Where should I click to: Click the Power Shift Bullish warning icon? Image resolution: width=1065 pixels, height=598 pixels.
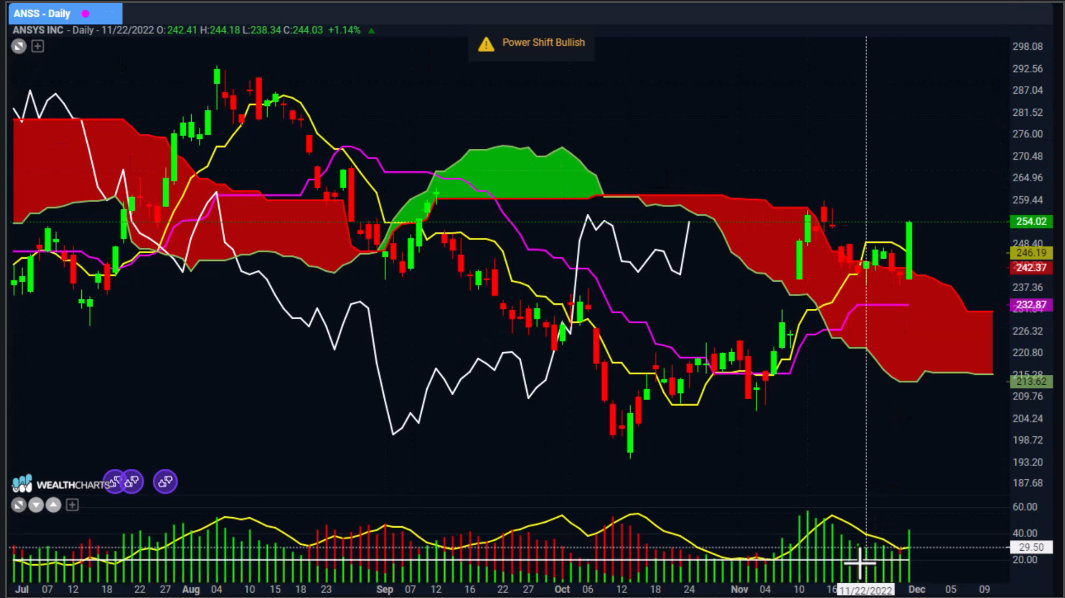click(x=486, y=44)
